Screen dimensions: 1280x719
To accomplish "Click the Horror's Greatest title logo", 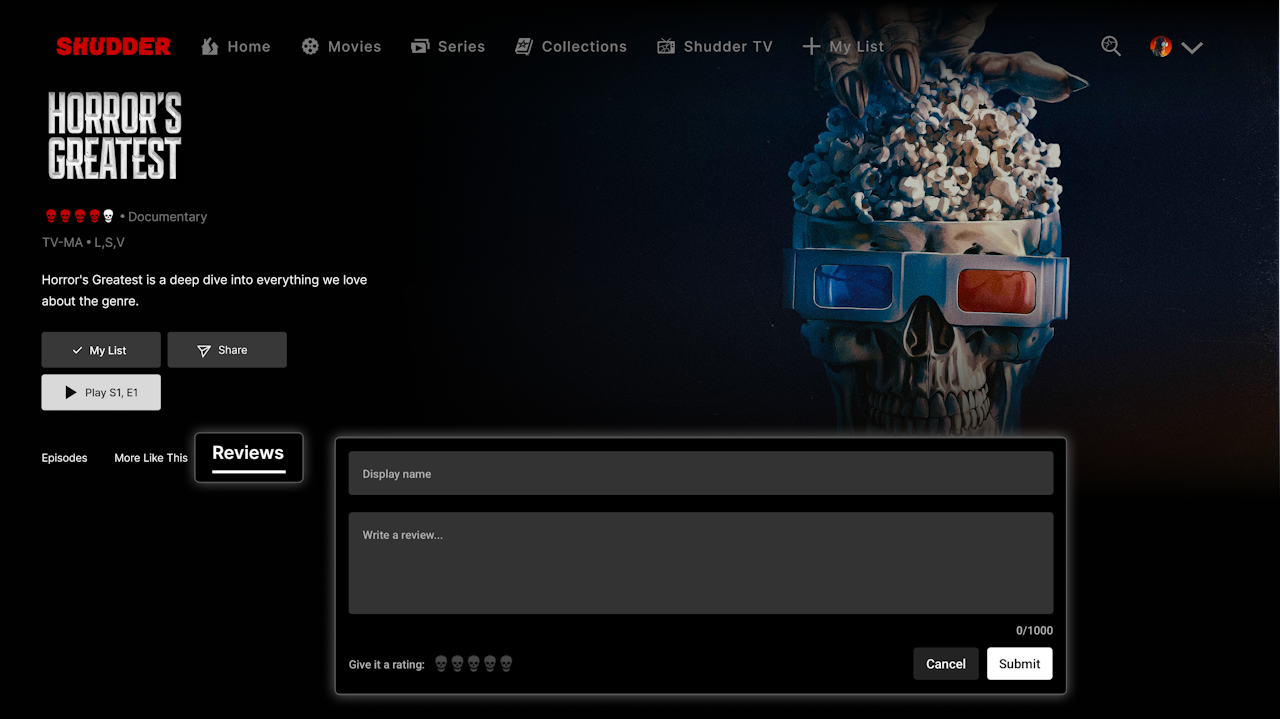I will tap(115, 137).
